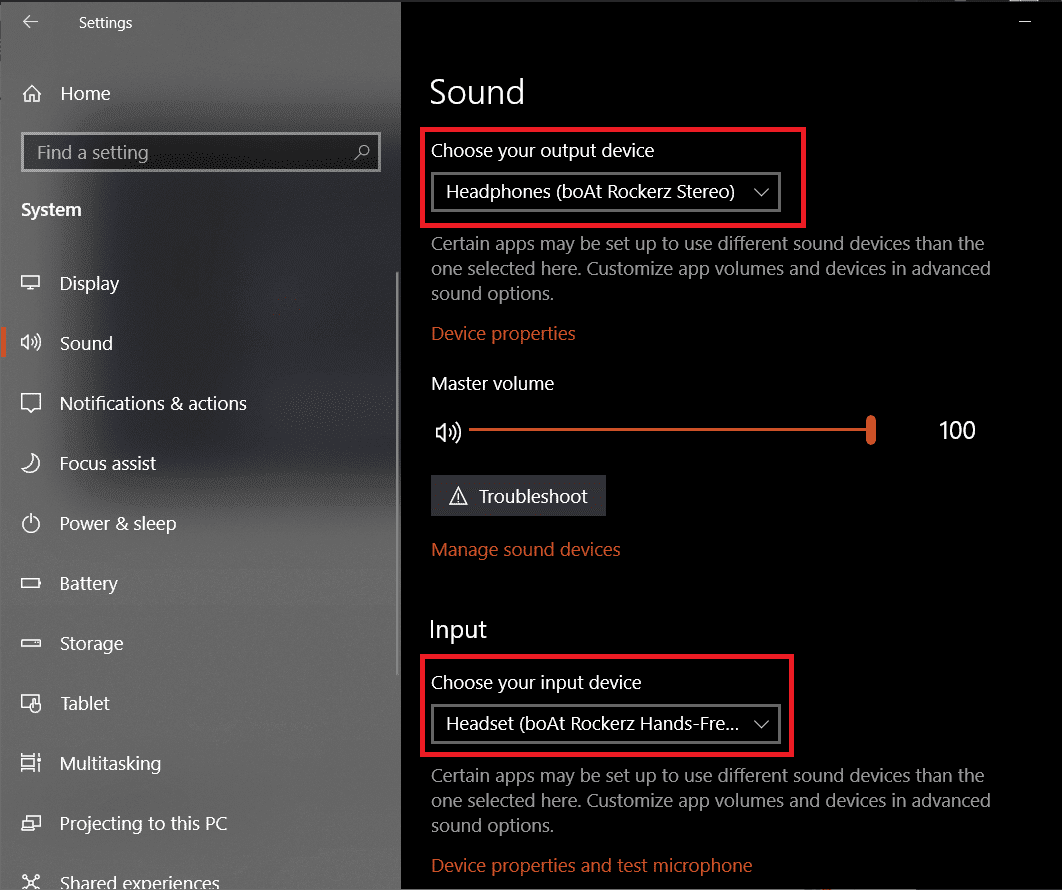This screenshot has height=890, width=1062.
Task: Open Storage settings via the drive icon
Action: pyautogui.click(x=30, y=643)
